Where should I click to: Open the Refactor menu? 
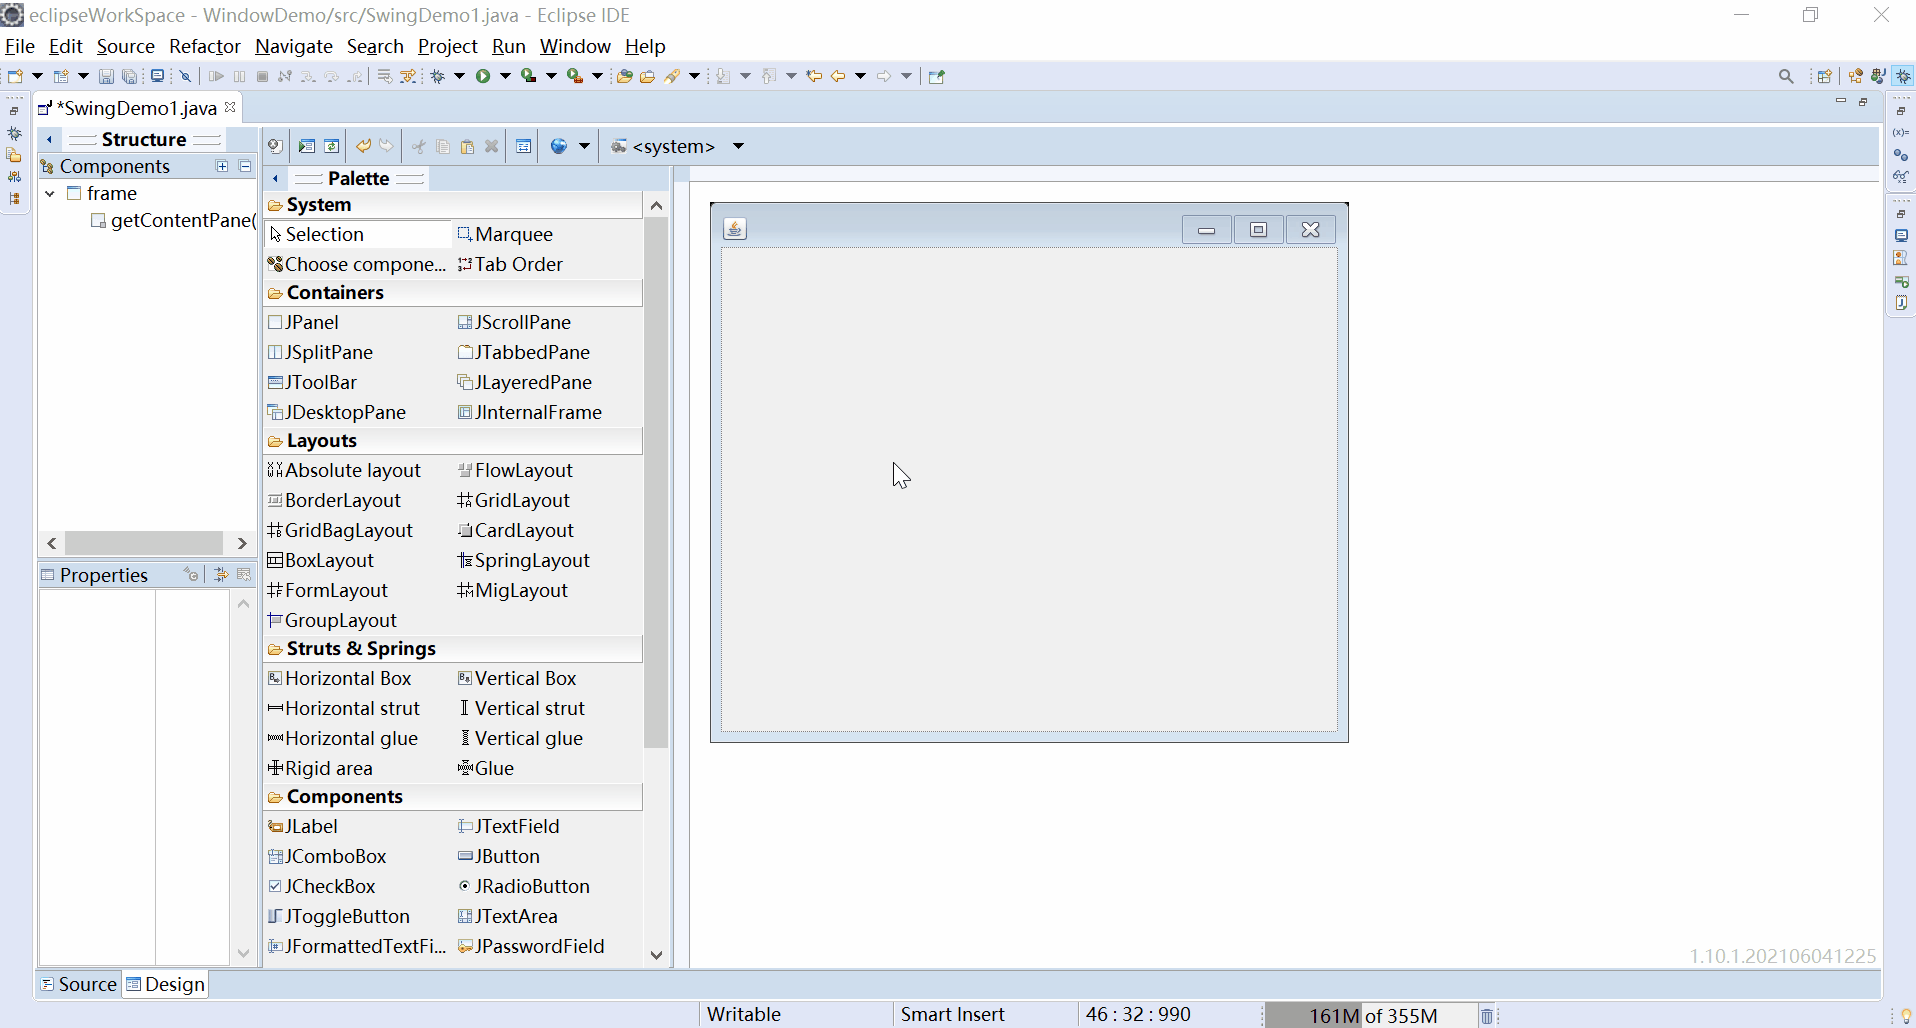click(205, 46)
